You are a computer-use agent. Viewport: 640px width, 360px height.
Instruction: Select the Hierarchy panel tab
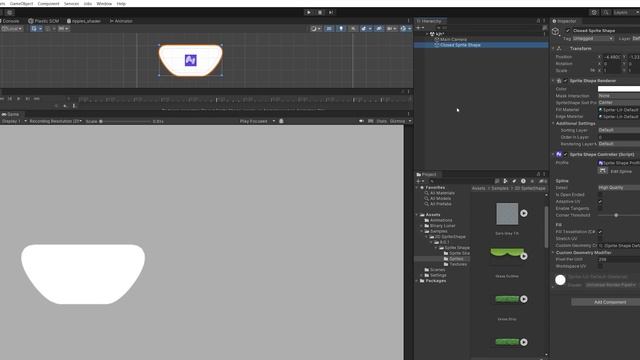(431, 21)
